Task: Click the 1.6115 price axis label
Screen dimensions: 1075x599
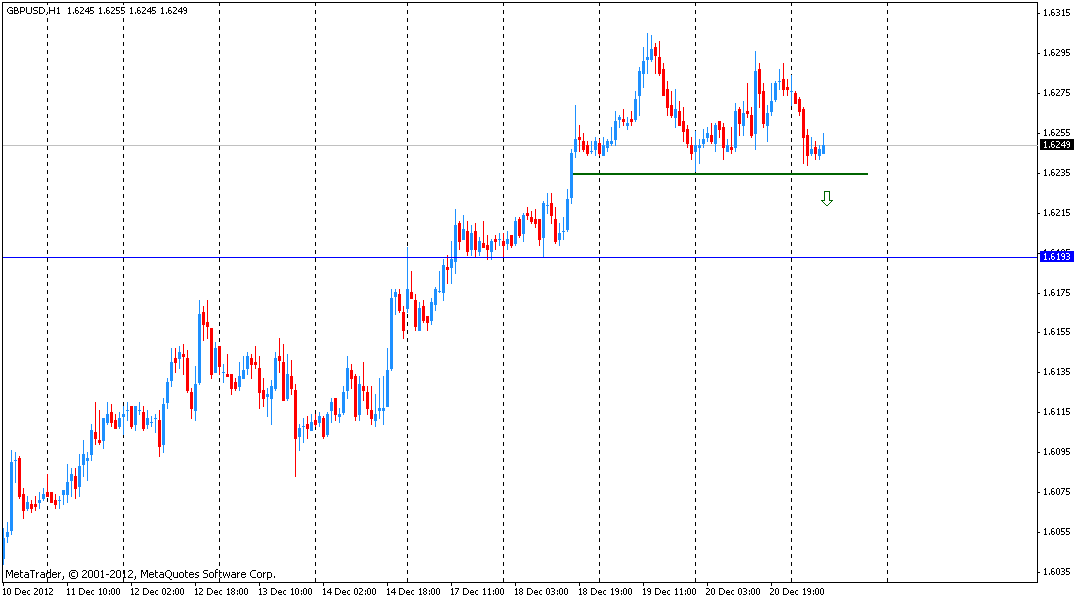Action: (1056, 412)
